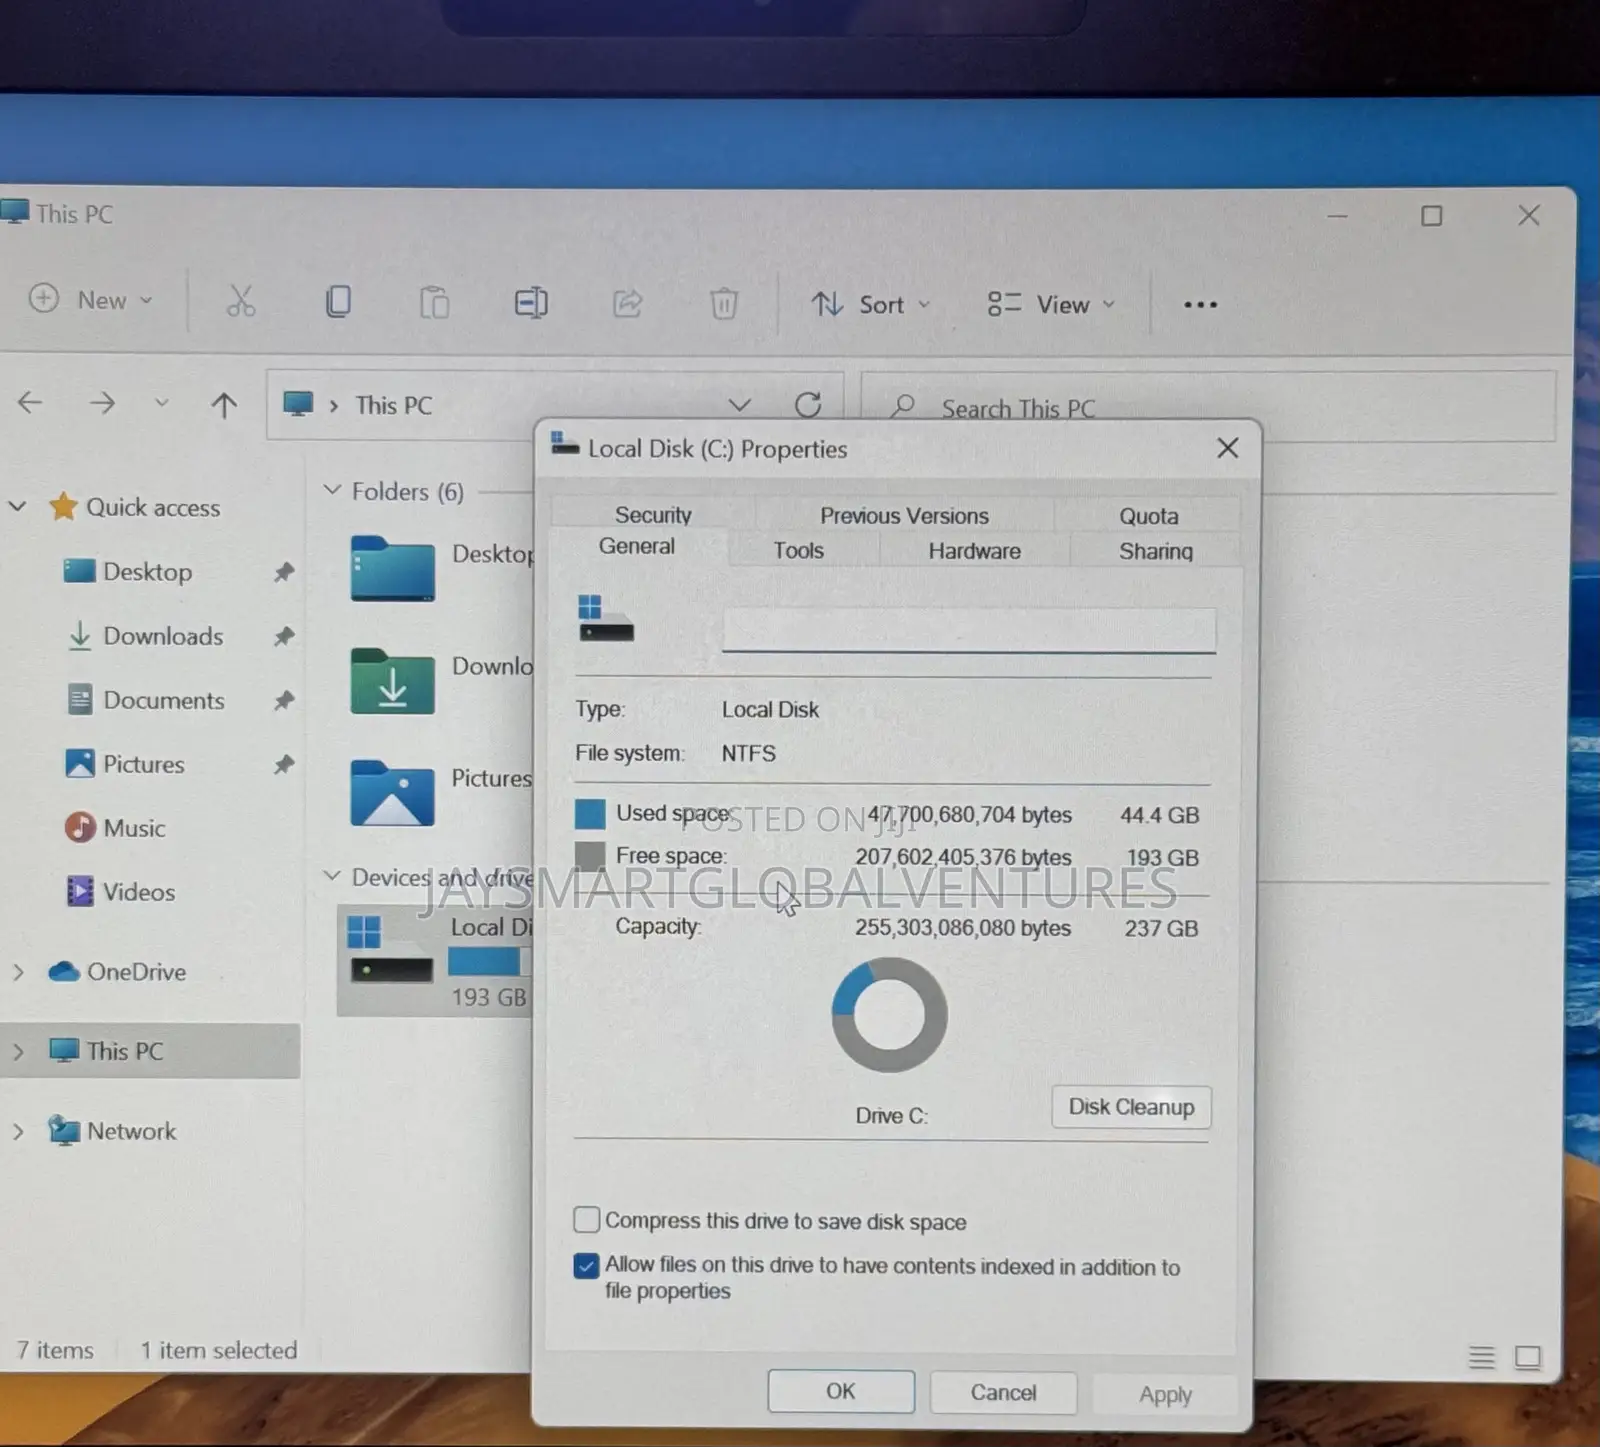Open Downloads in Quick access sidebar
This screenshot has width=1600, height=1447.
pyautogui.click(x=145, y=636)
